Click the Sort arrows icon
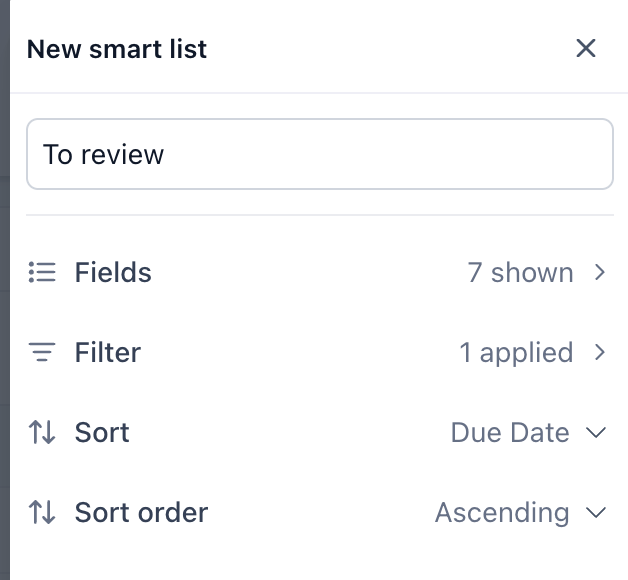 pyautogui.click(x=42, y=433)
